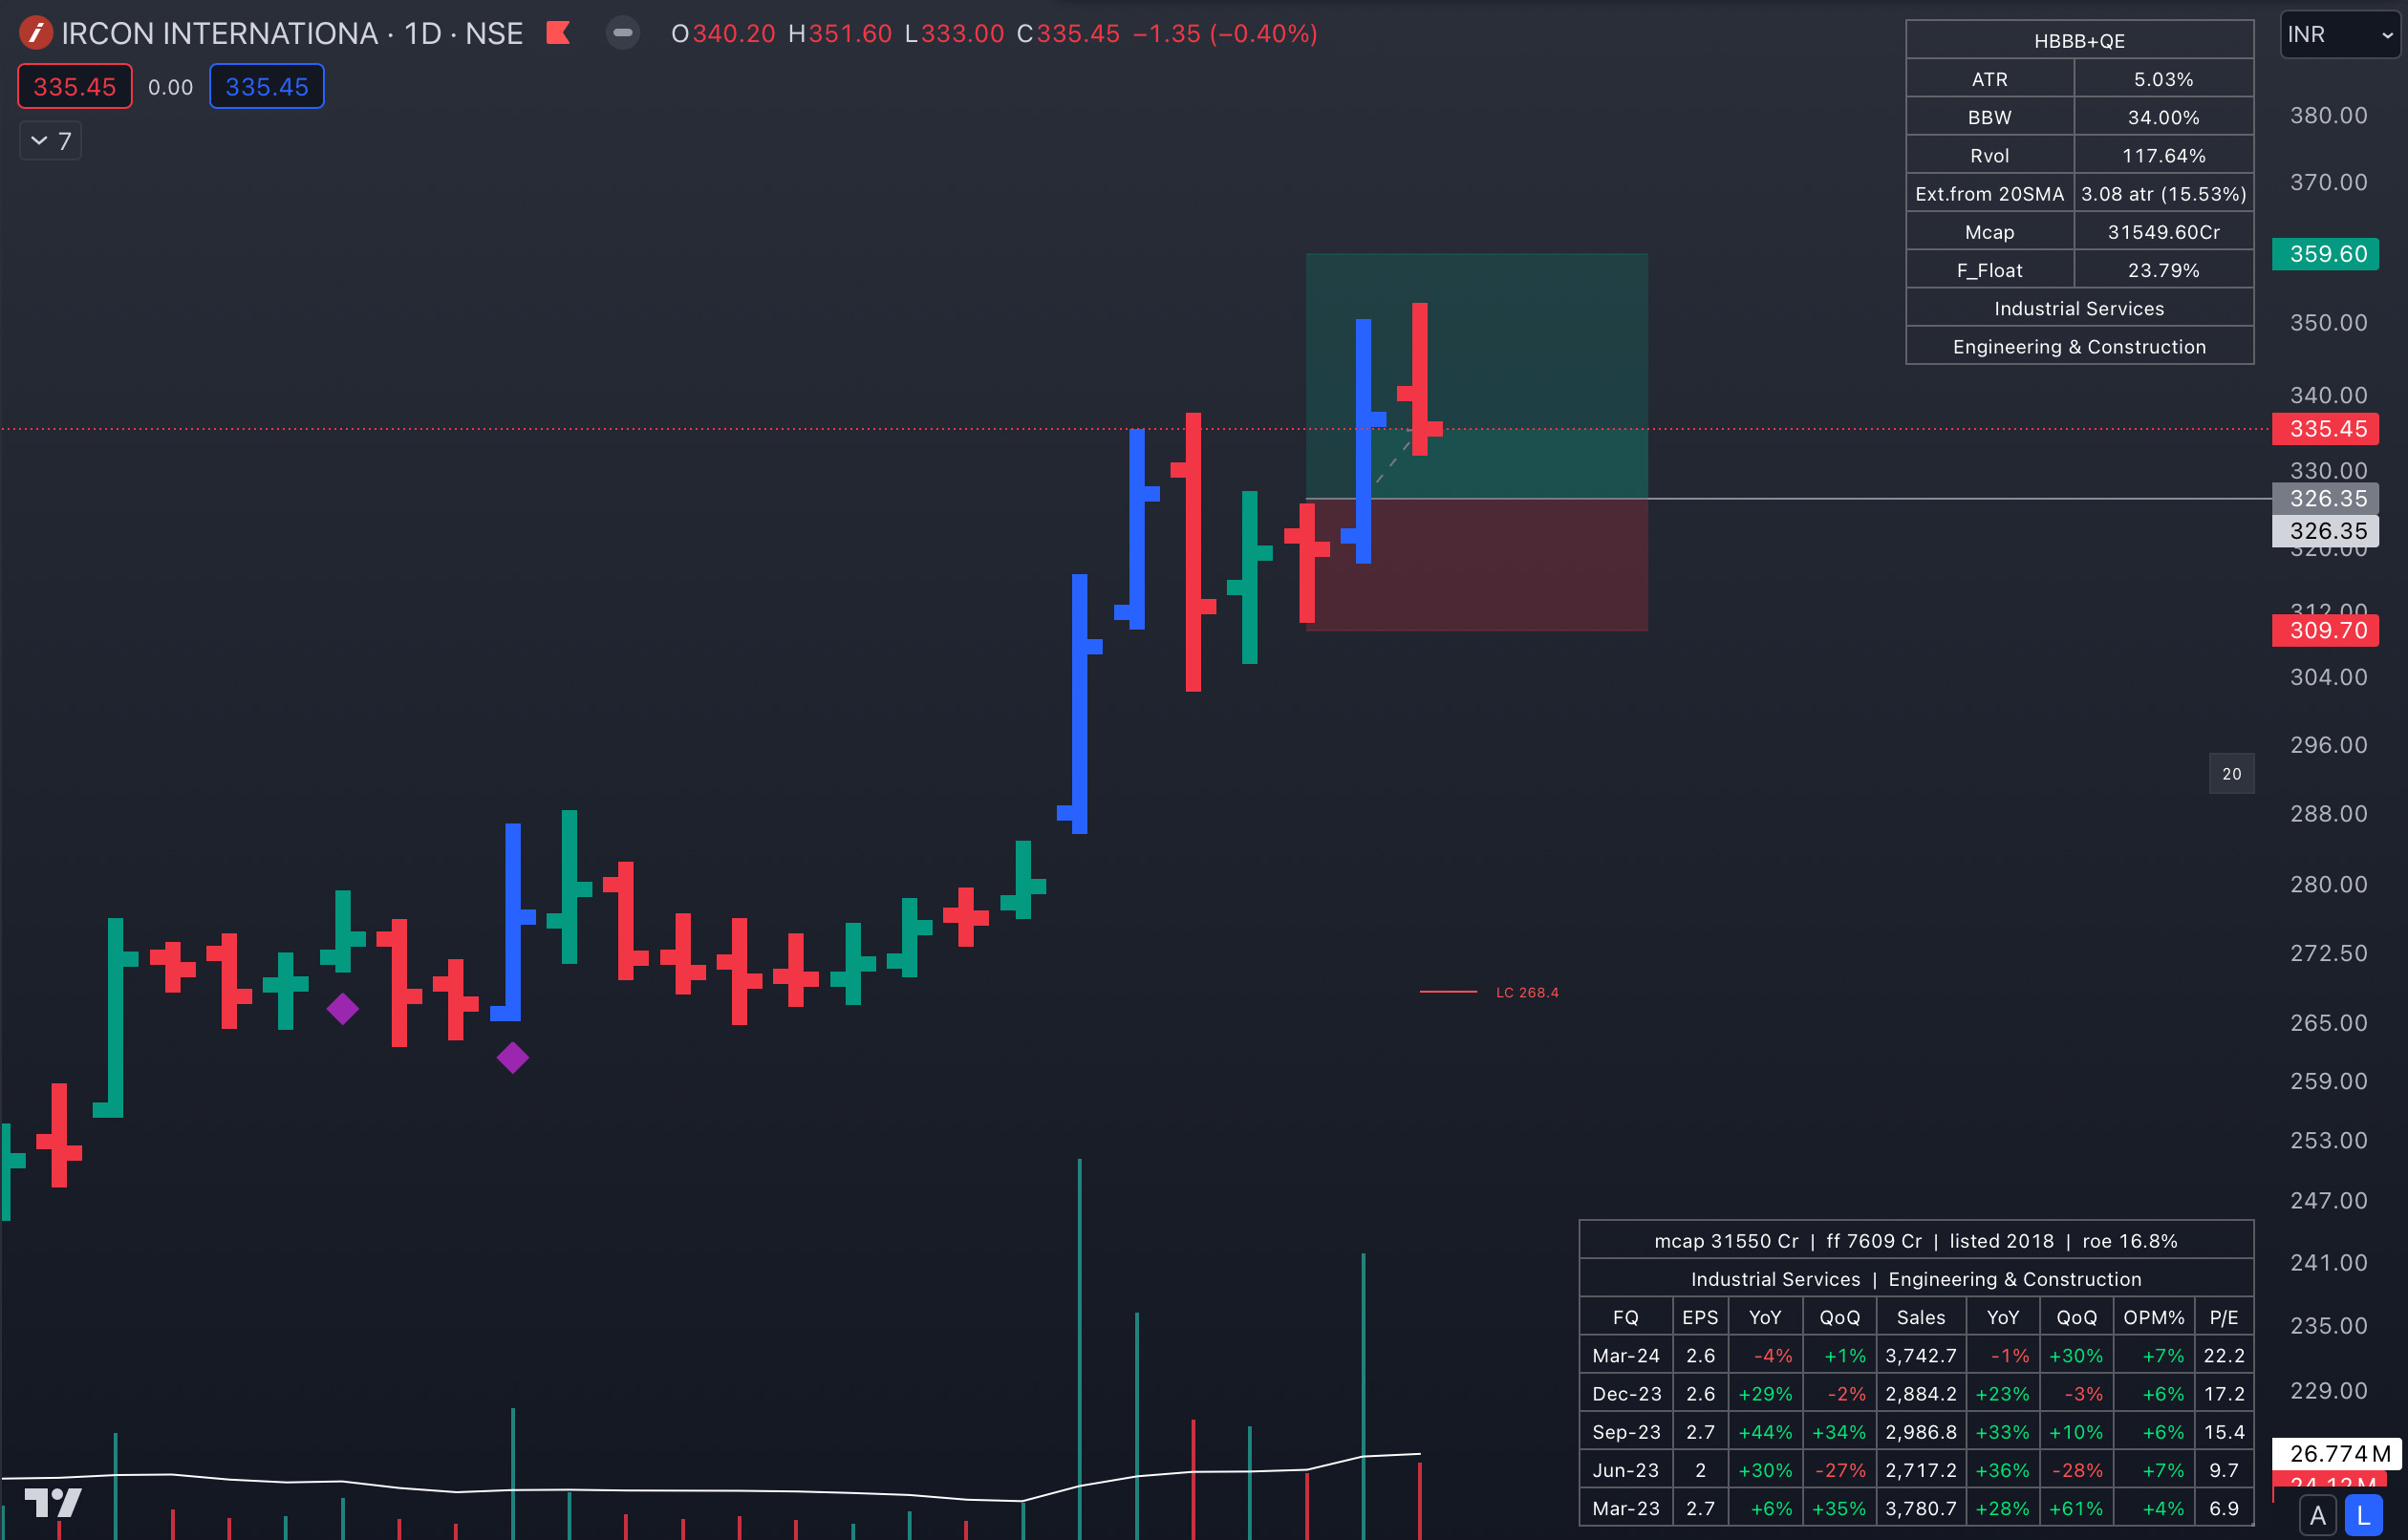Click the BBW value 34.00%
Viewport: 2408px width, 1540px height.
[x=2163, y=117]
